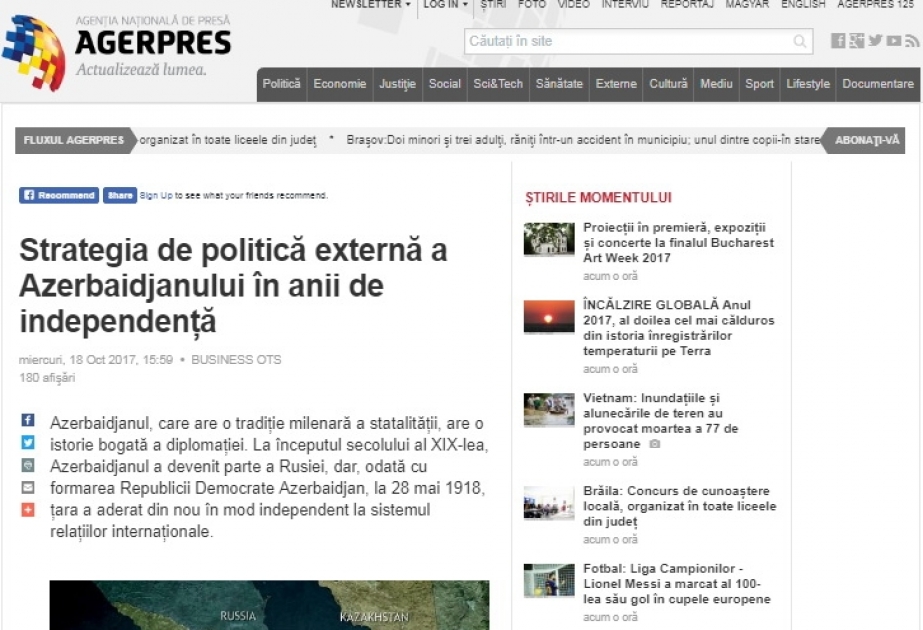Select the Justiție tab
The height and width of the screenshot is (630, 923).
[397, 84]
